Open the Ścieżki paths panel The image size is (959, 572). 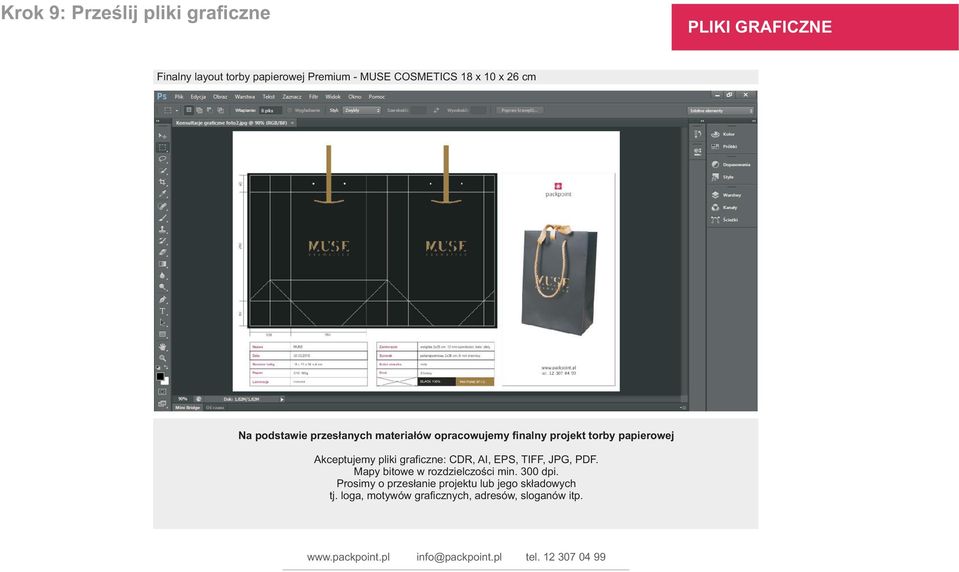[725, 220]
